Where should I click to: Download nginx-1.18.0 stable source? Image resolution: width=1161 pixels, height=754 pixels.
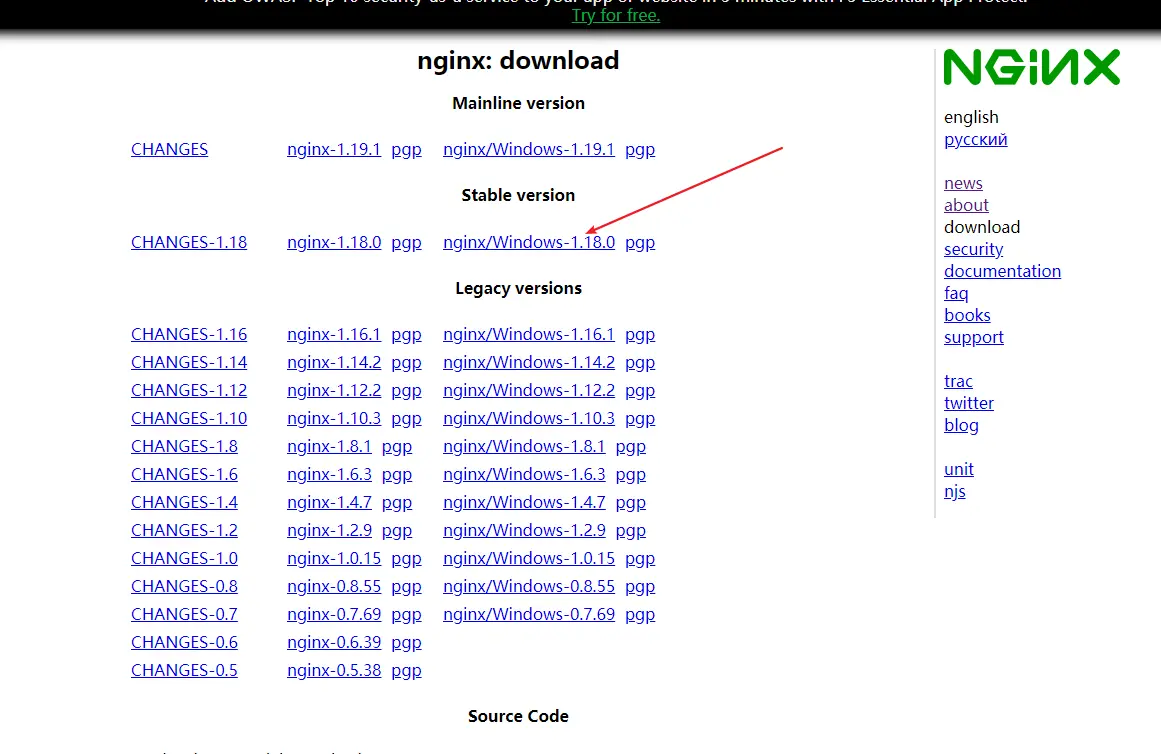pos(334,242)
